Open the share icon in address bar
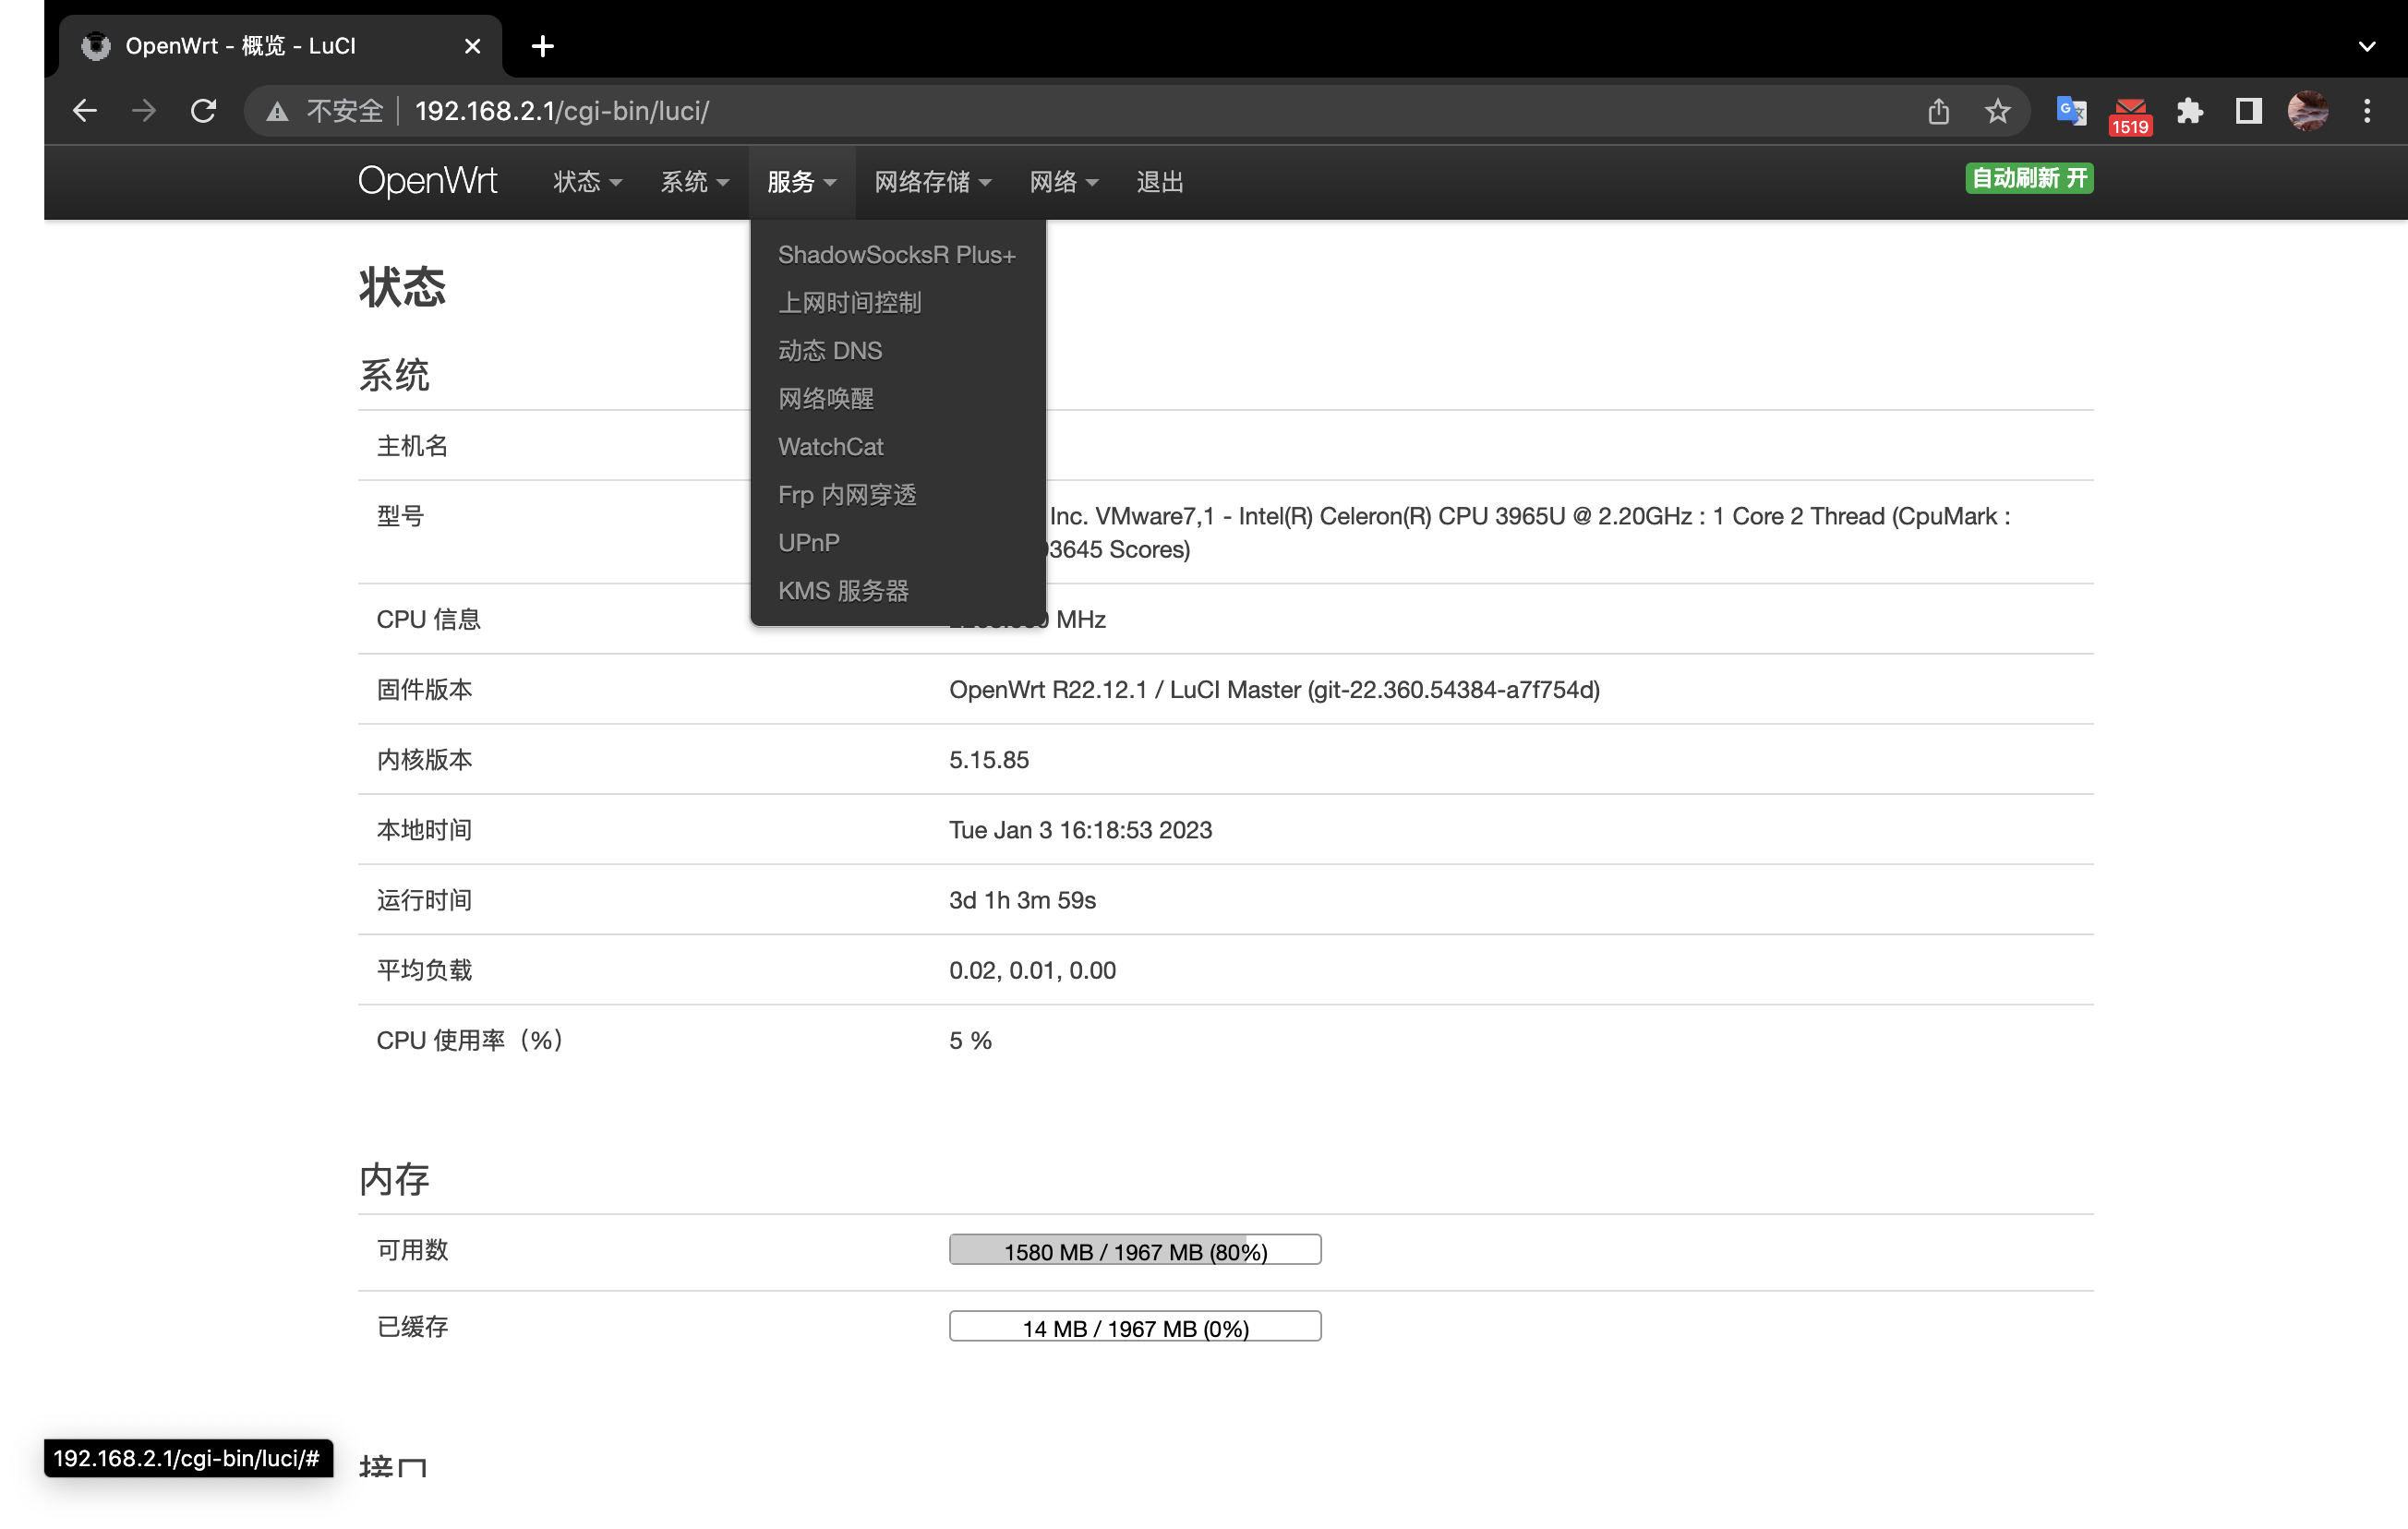The image size is (2408, 1529). coord(1937,111)
